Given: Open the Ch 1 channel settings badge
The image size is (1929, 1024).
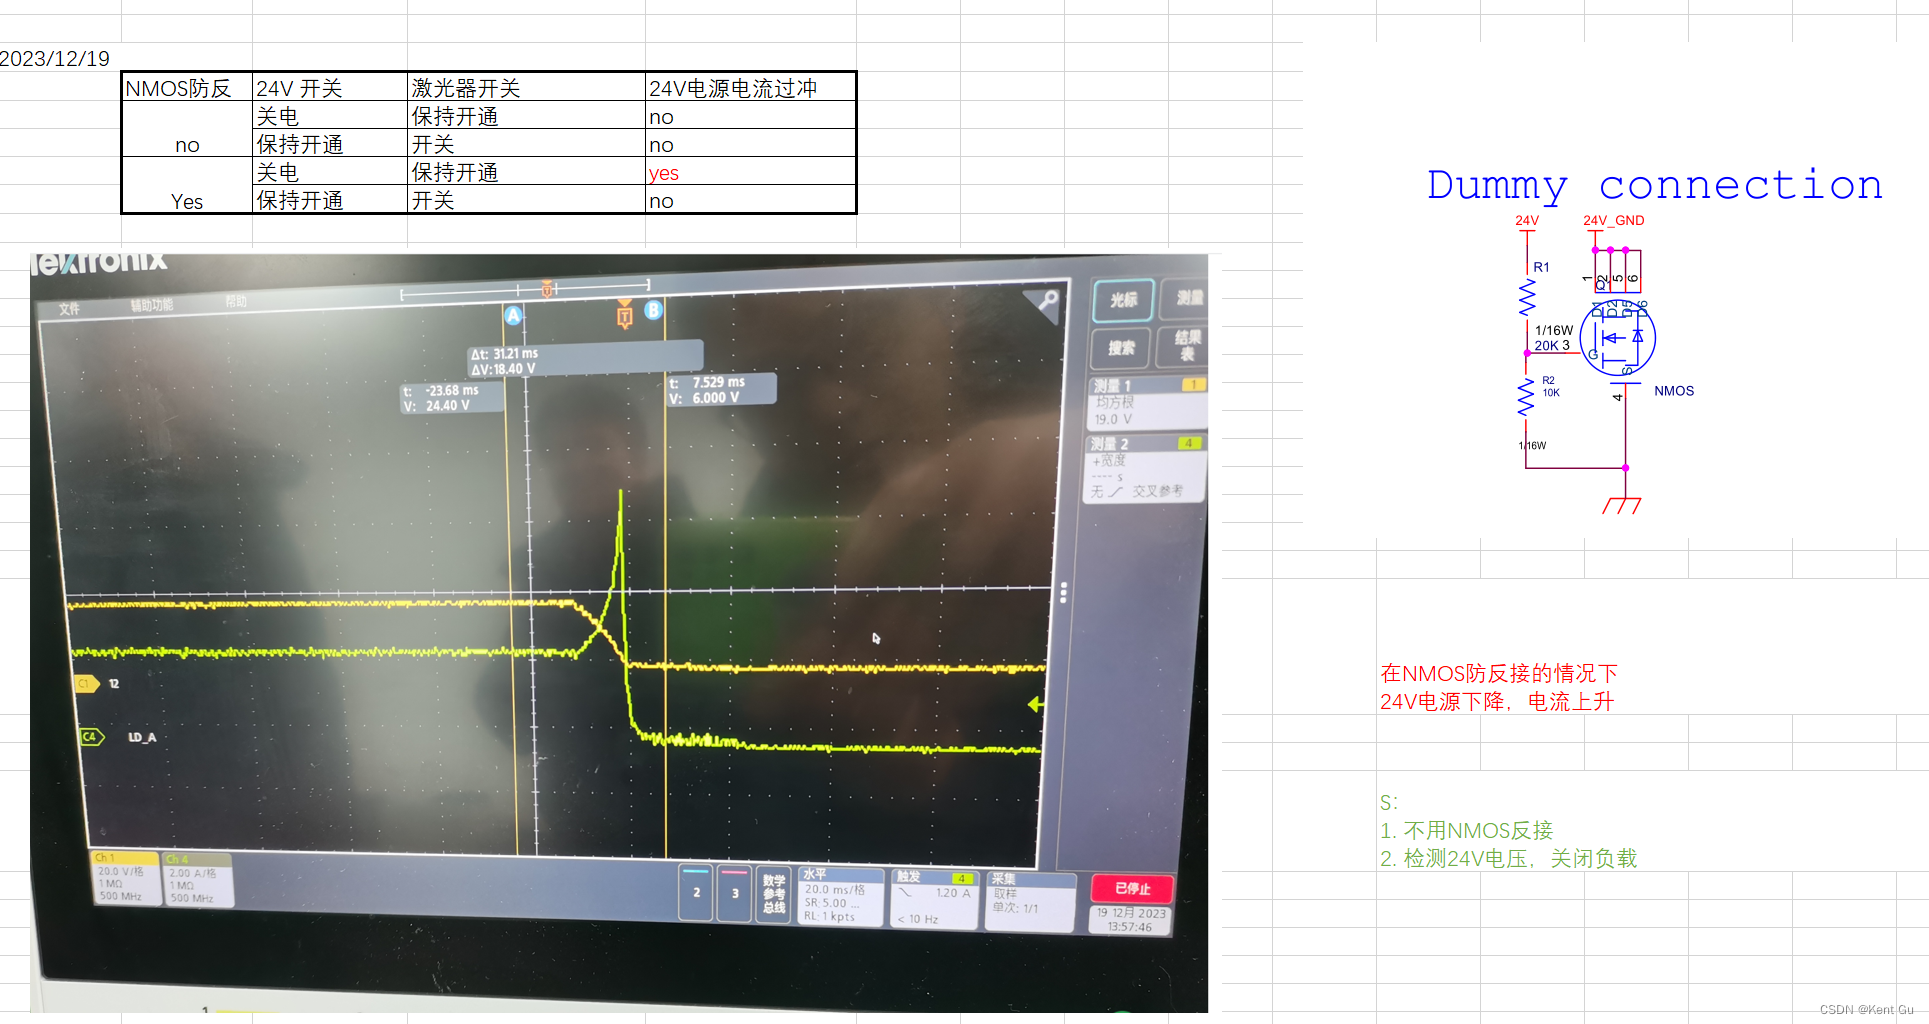Looking at the screenshot, I should (125, 878).
